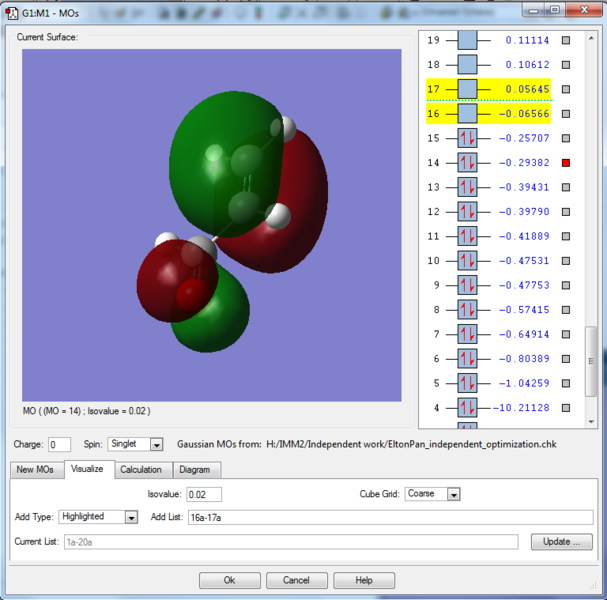Open the Calculation tab
The height and width of the screenshot is (600, 607).
coord(141,470)
